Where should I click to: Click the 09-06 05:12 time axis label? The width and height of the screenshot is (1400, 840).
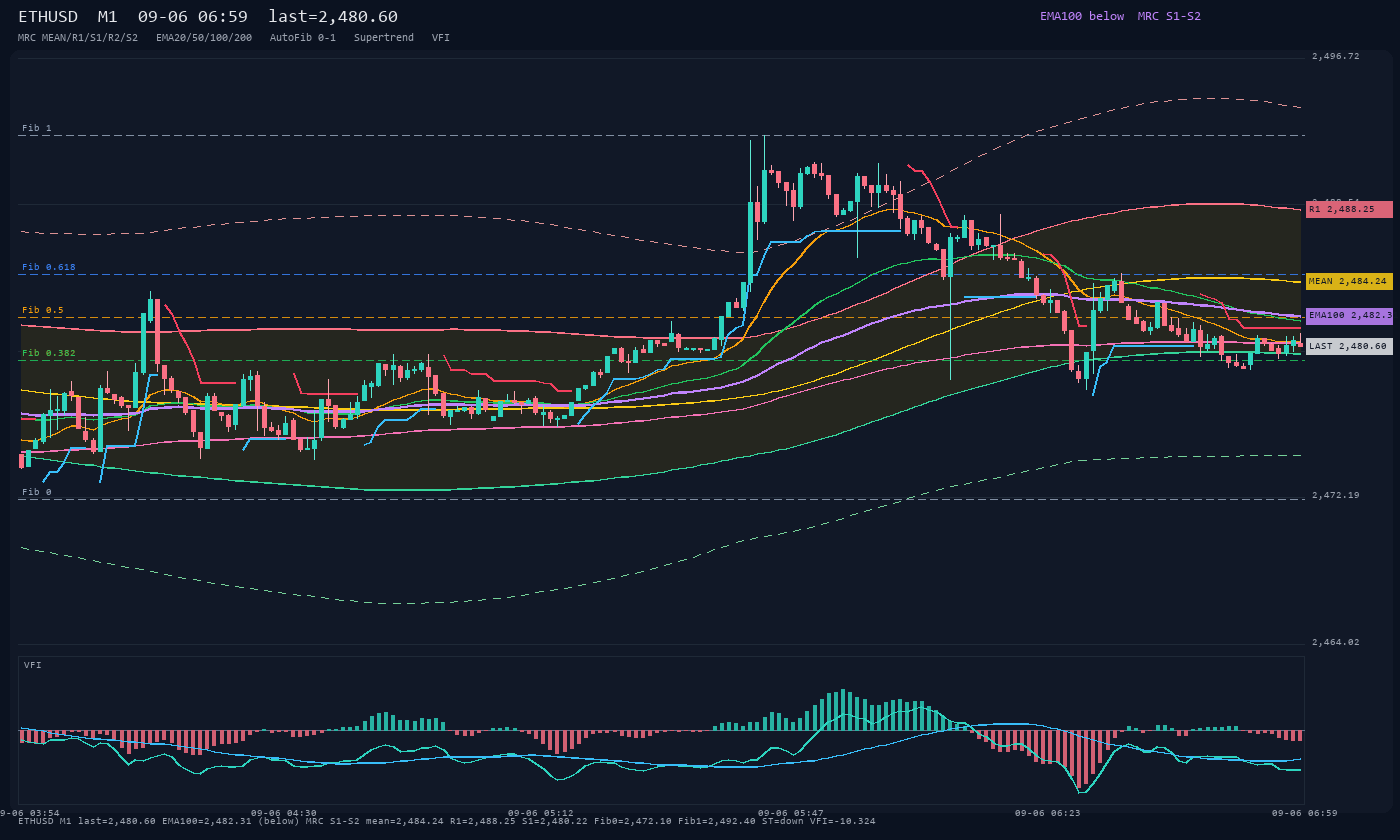[541, 813]
